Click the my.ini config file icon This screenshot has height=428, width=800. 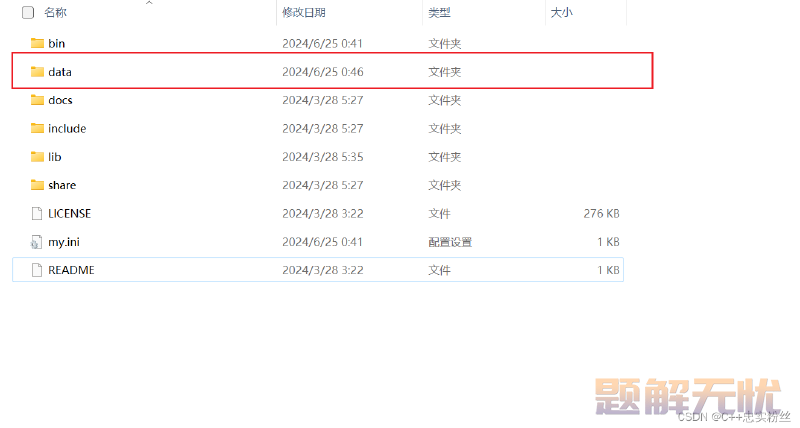click(x=36, y=242)
